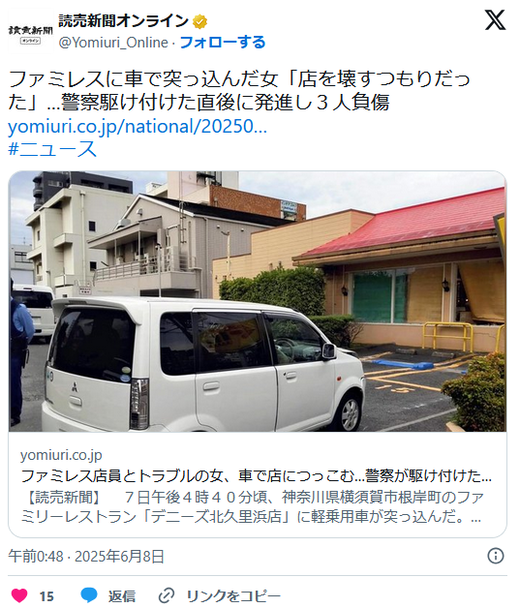Screen dimensions: 520x608
Task: Click the X logo icon
Action: (495, 20)
